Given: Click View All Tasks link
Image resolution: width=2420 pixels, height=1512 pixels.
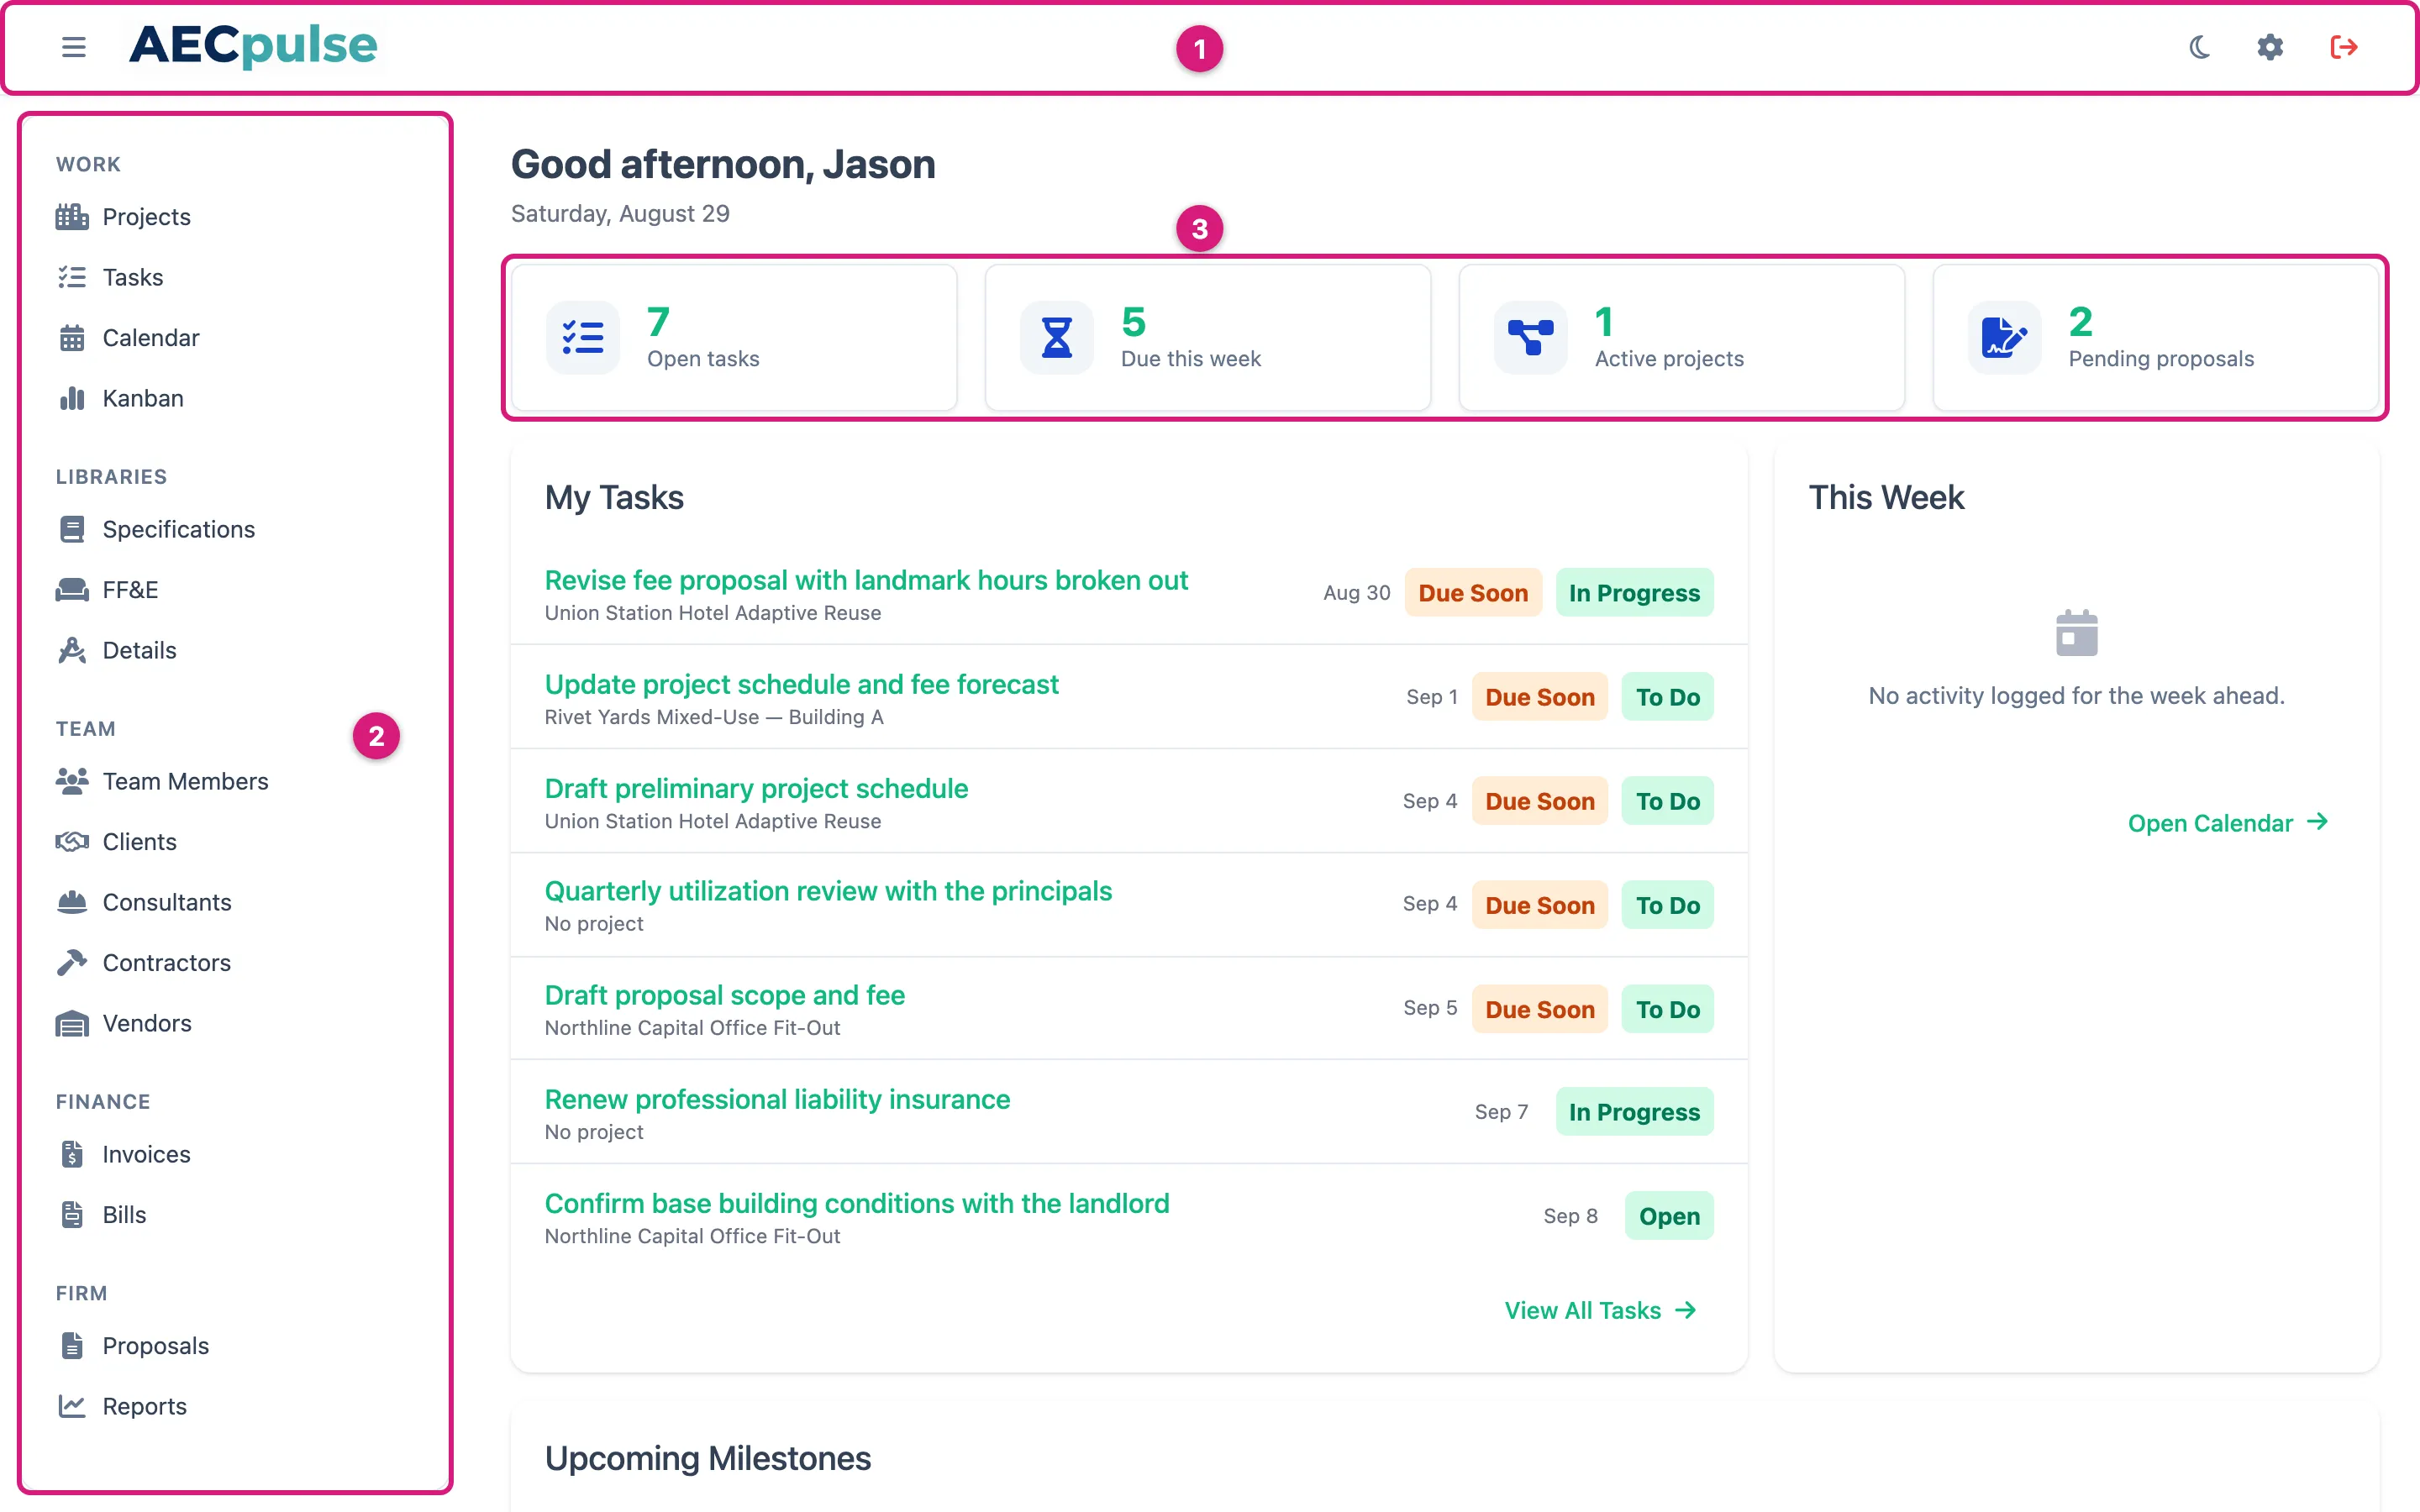Looking at the screenshot, I should point(1601,1310).
